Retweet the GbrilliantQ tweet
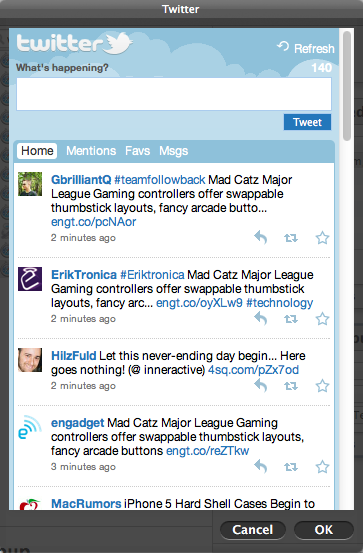The image size is (363, 553). click(291, 238)
